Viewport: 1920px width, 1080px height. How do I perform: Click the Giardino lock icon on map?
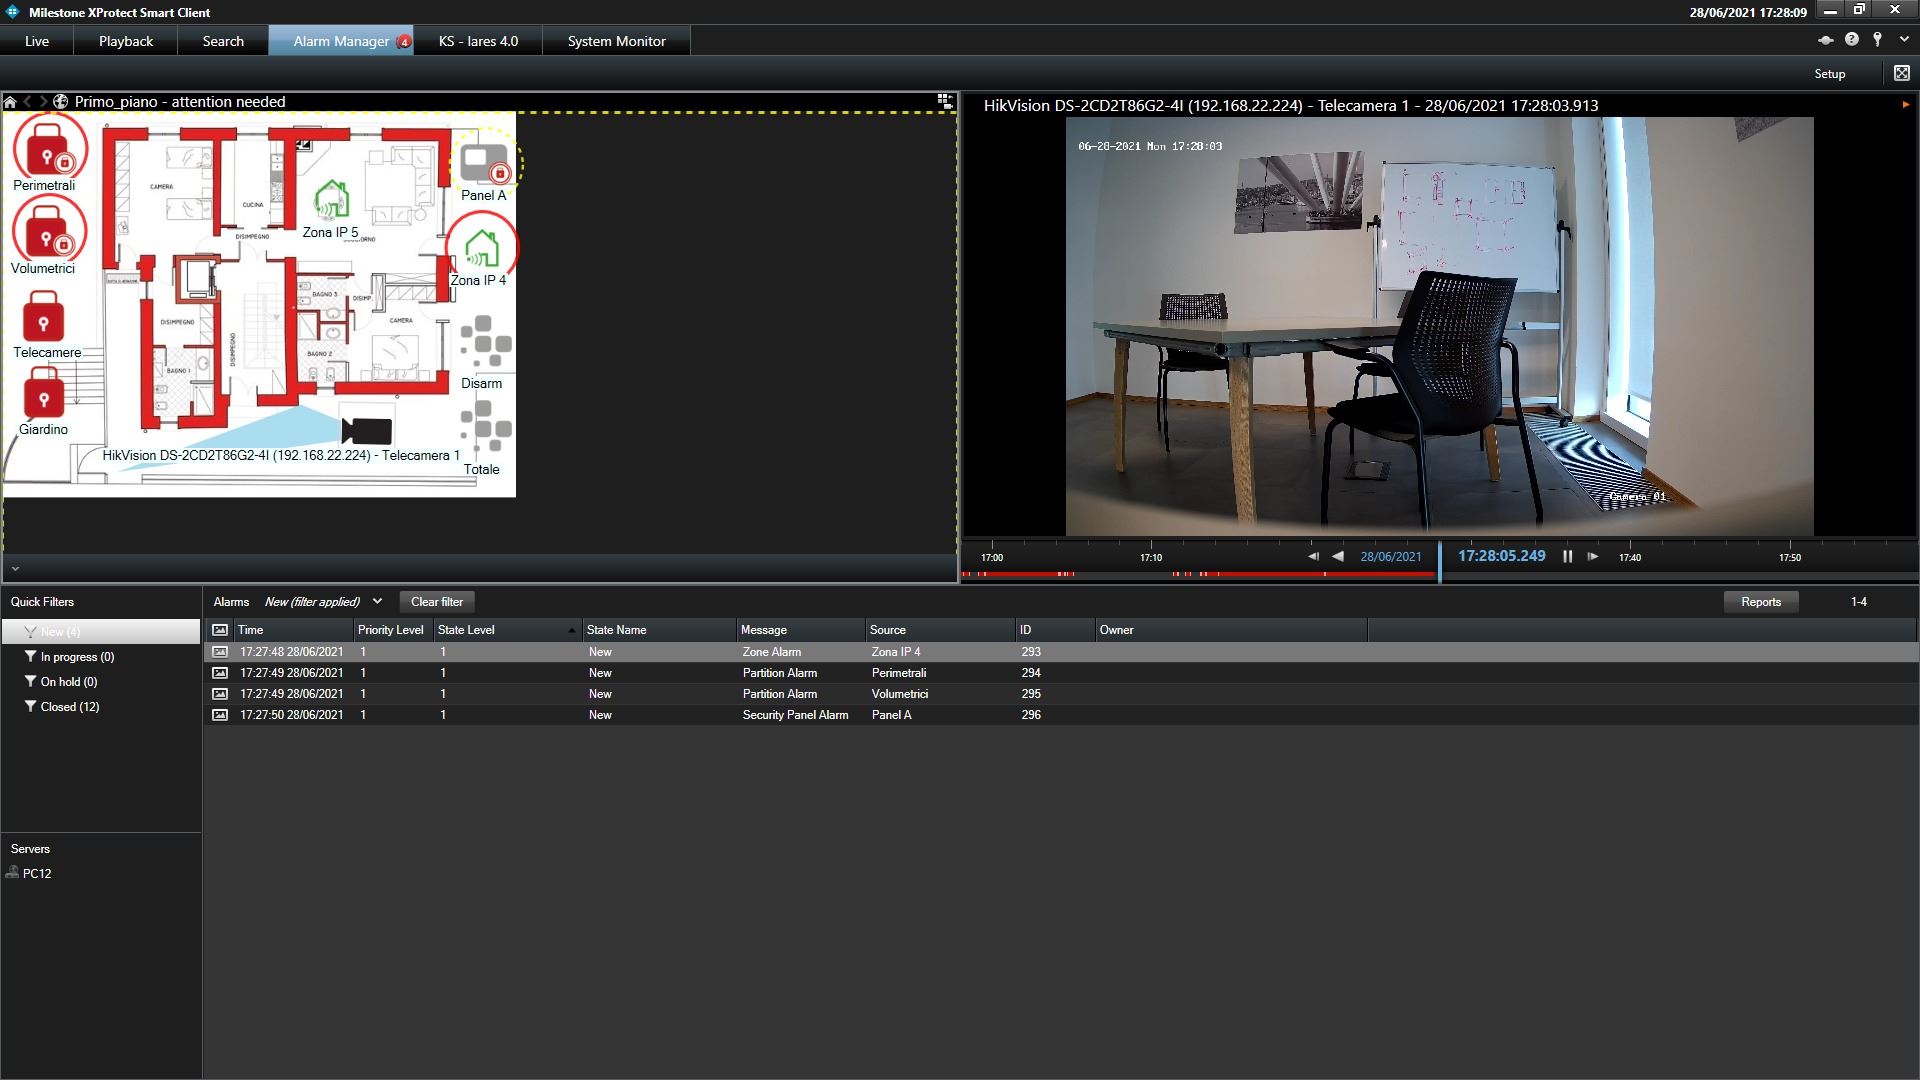point(43,393)
